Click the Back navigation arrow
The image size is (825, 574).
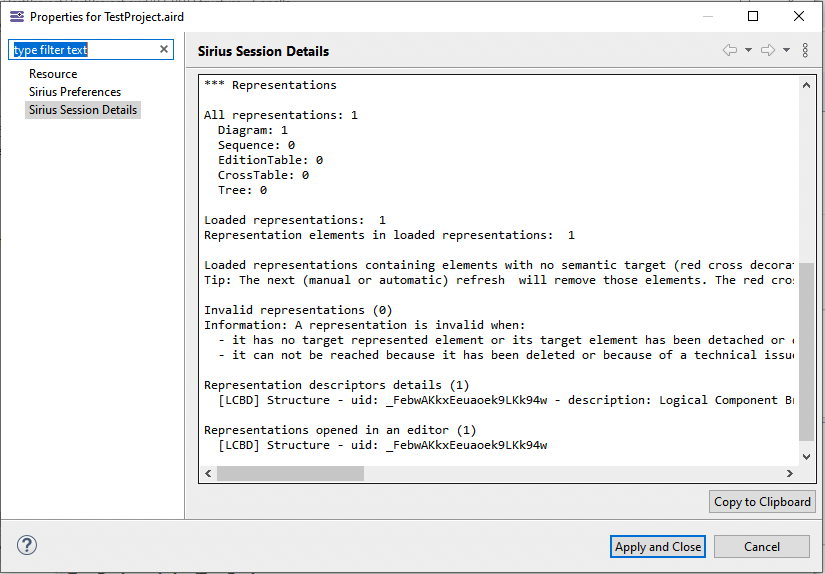pyautogui.click(x=729, y=50)
